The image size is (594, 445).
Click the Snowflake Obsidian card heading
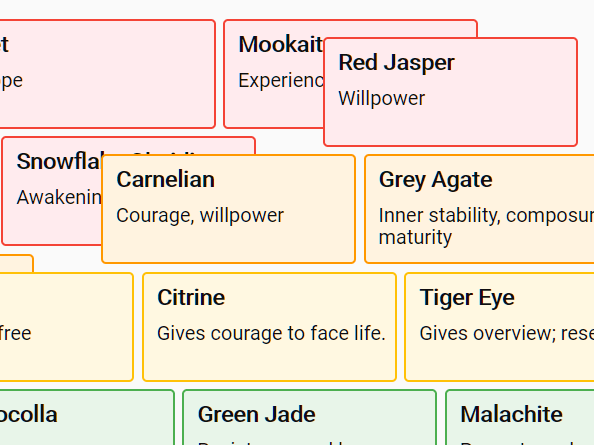59,161
